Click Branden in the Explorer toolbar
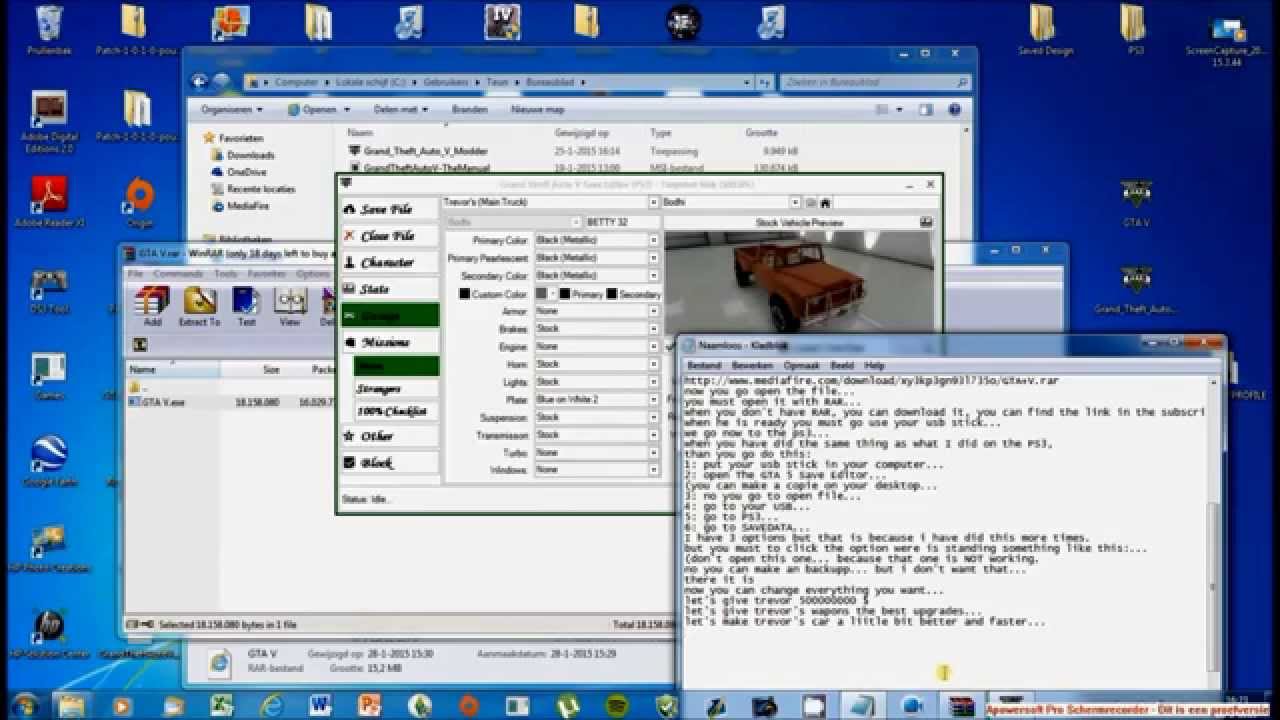Image resolution: width=1280 pixels, height=720 pixels. click(469, 110)
